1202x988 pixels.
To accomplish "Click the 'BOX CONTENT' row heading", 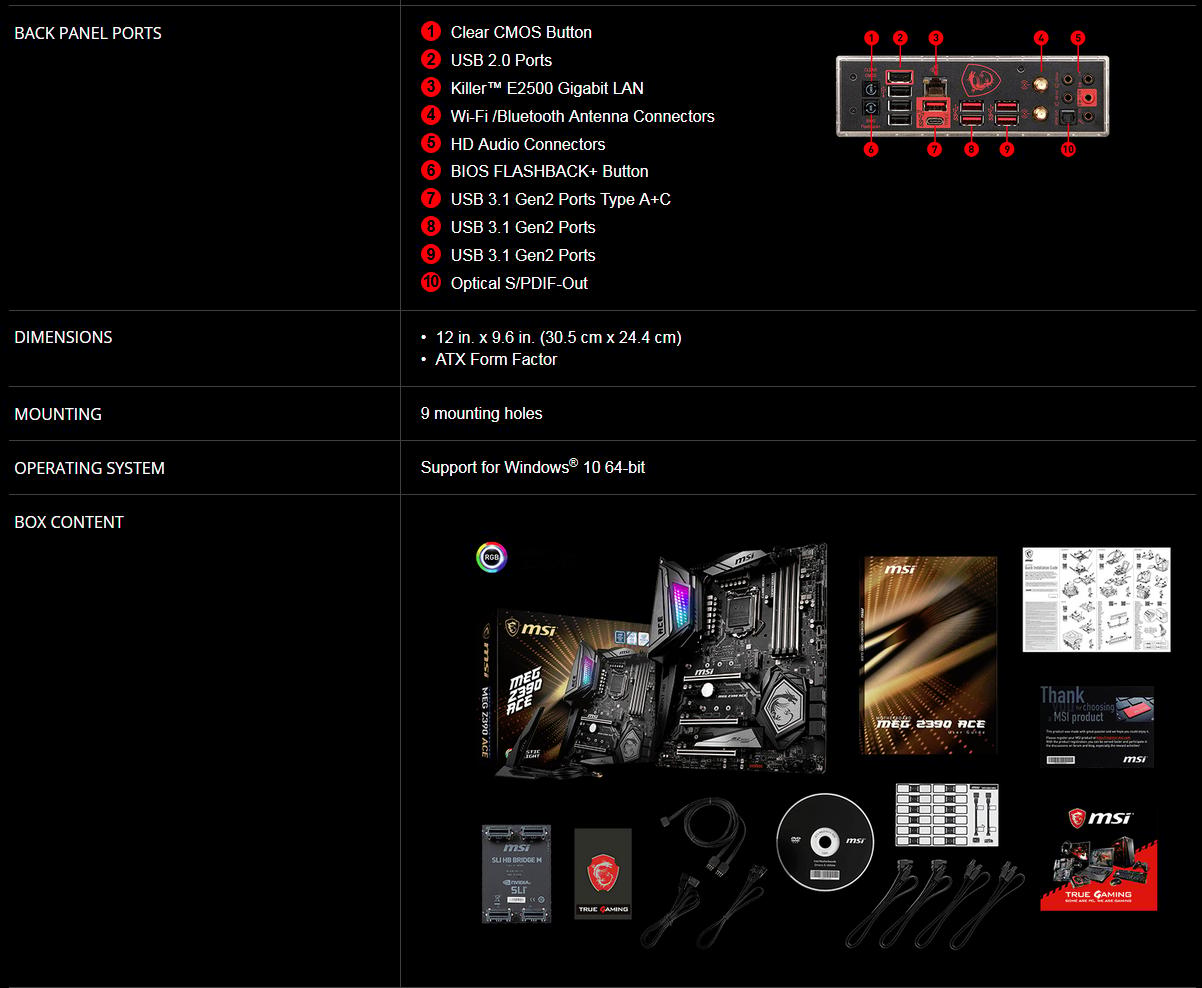I will [x=69, y=522].
